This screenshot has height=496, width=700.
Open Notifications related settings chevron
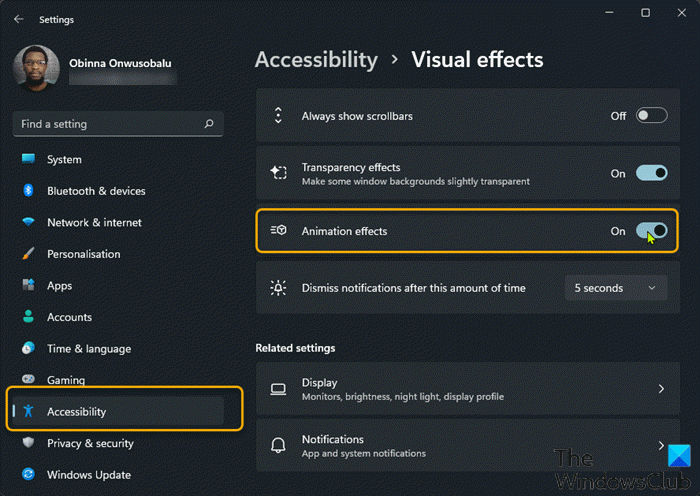pos(661,445)
